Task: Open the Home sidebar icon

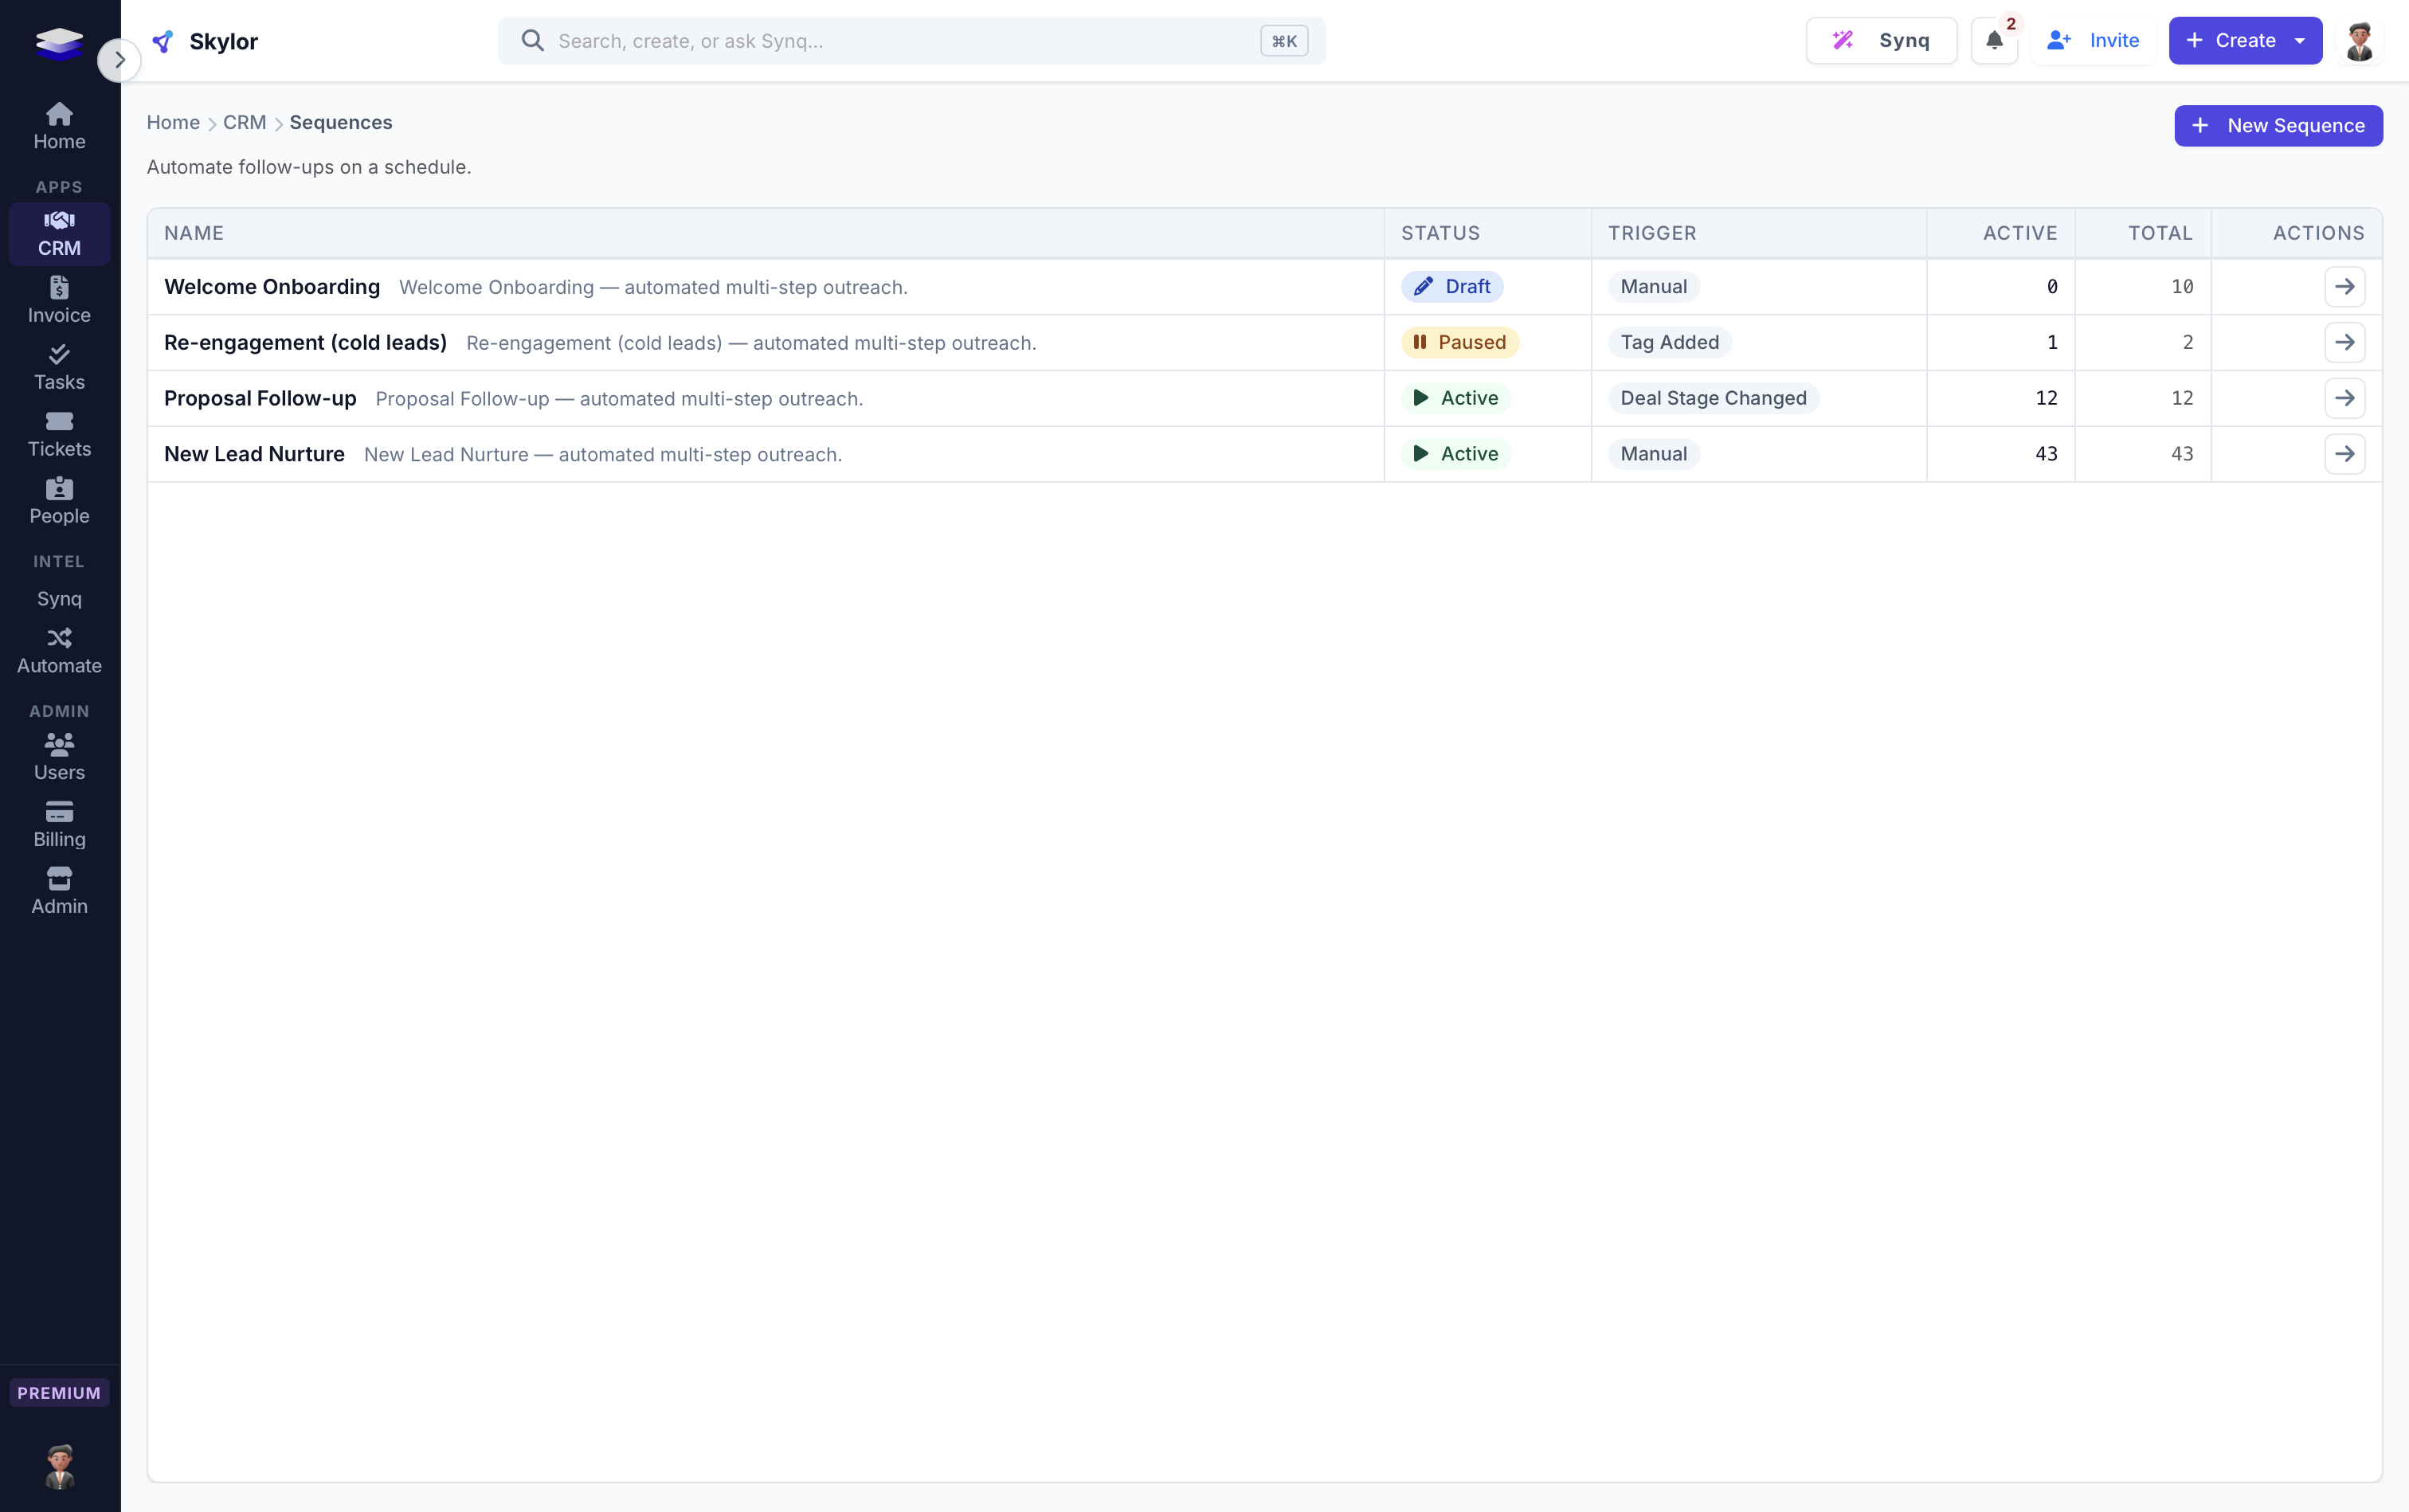Action: pos(59,126)
